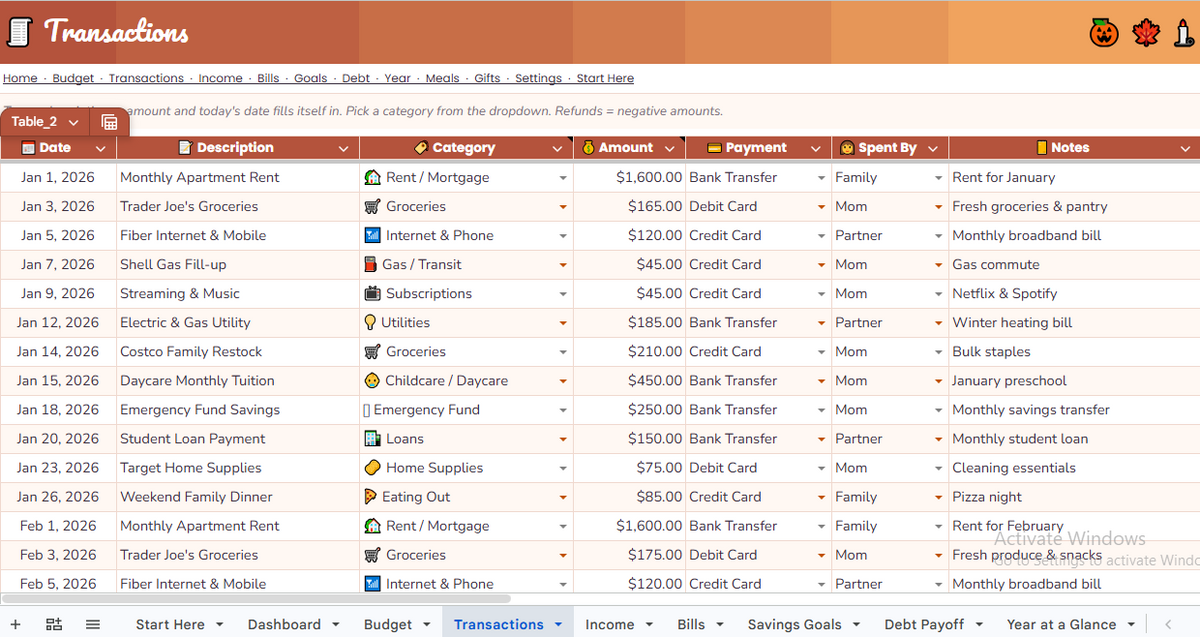The height and width of the screenshot is (637, 1200).
Task: Follow the Gifts navigation link
Action: point(487,78)
